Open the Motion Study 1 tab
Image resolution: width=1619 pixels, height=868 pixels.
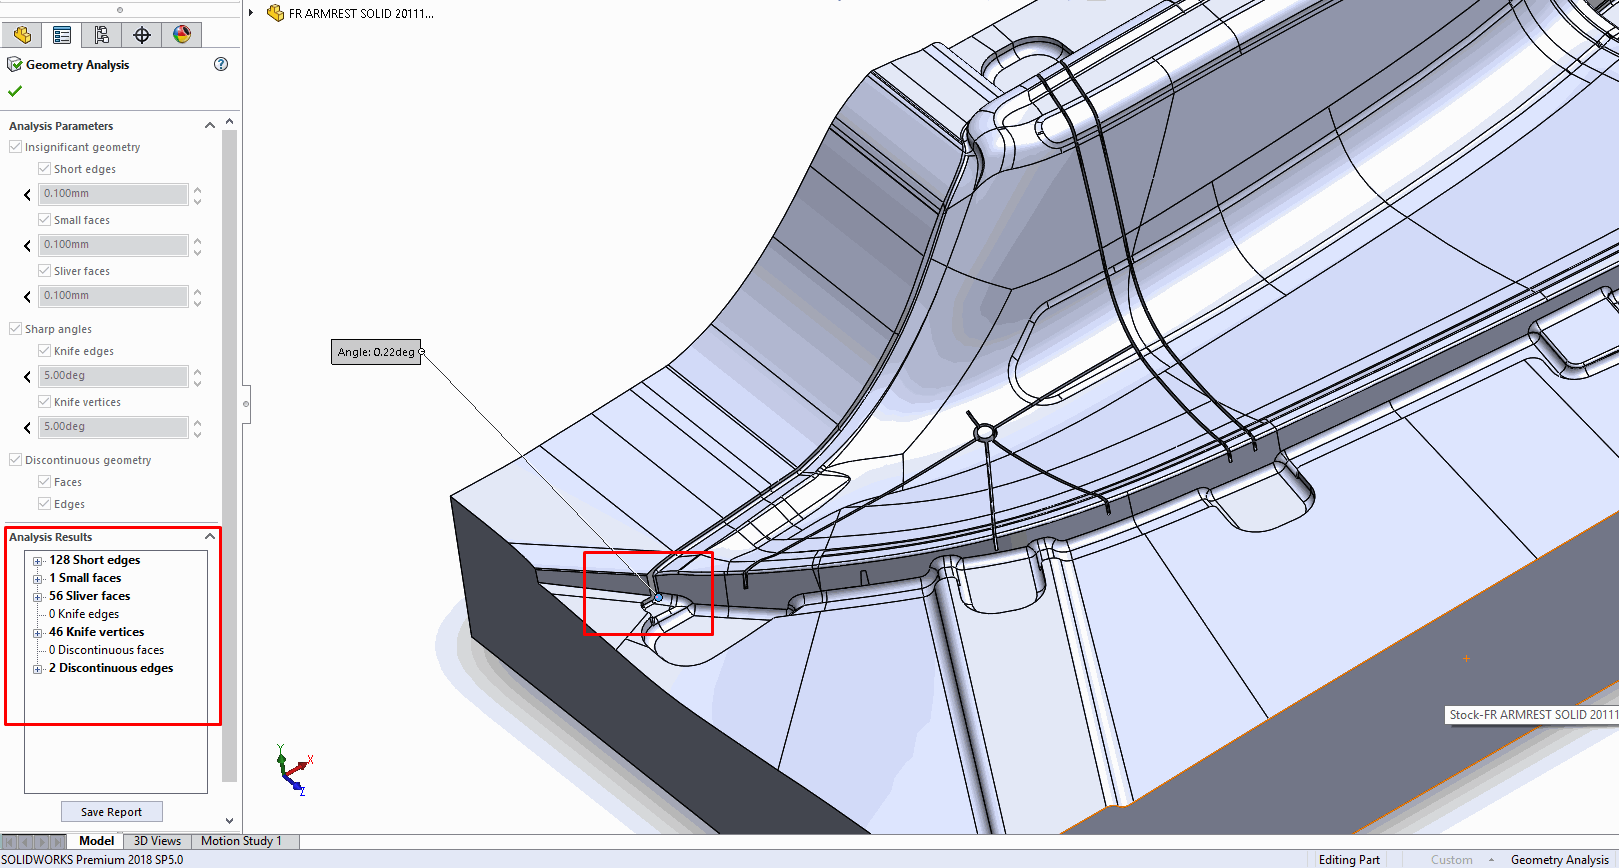coord(241,841)
